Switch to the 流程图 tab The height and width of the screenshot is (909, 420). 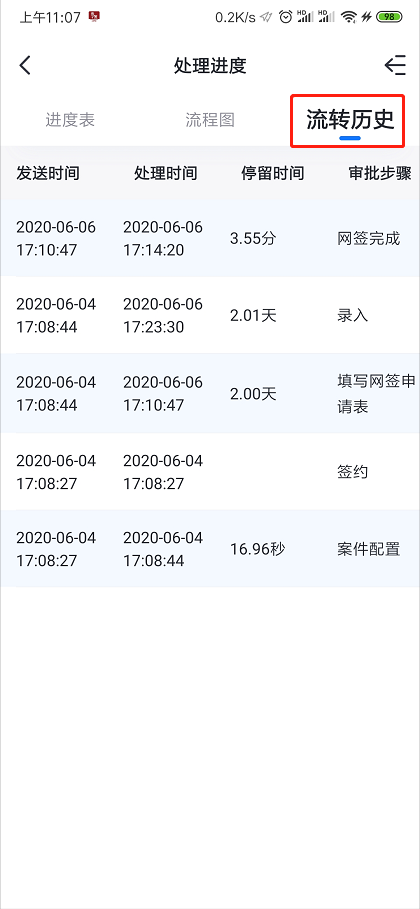pos(210,120)
